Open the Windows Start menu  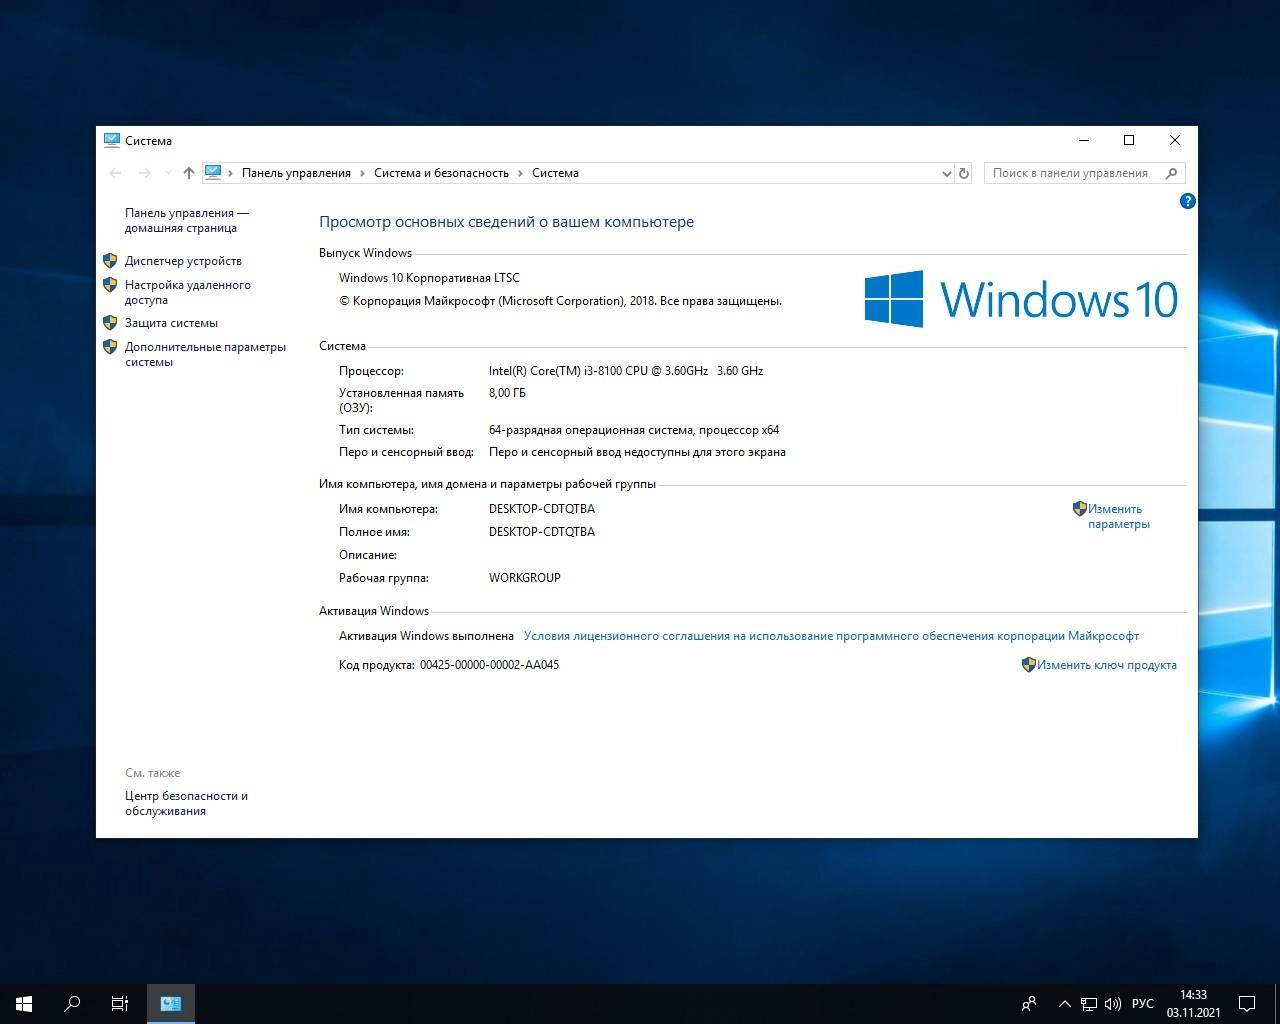24,1004
